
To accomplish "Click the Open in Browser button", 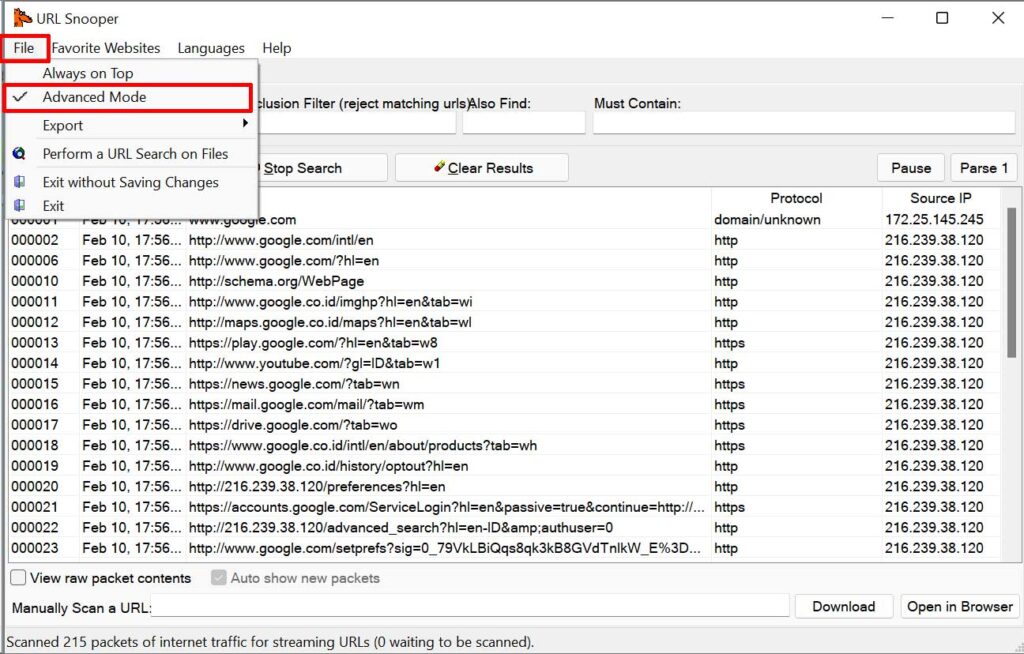I will tap(959, 606).
